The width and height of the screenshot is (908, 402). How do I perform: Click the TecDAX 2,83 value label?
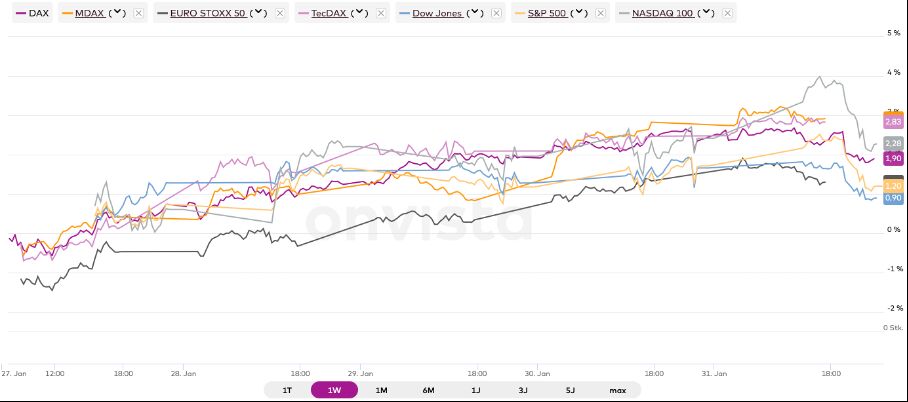(x=893, y=121)
